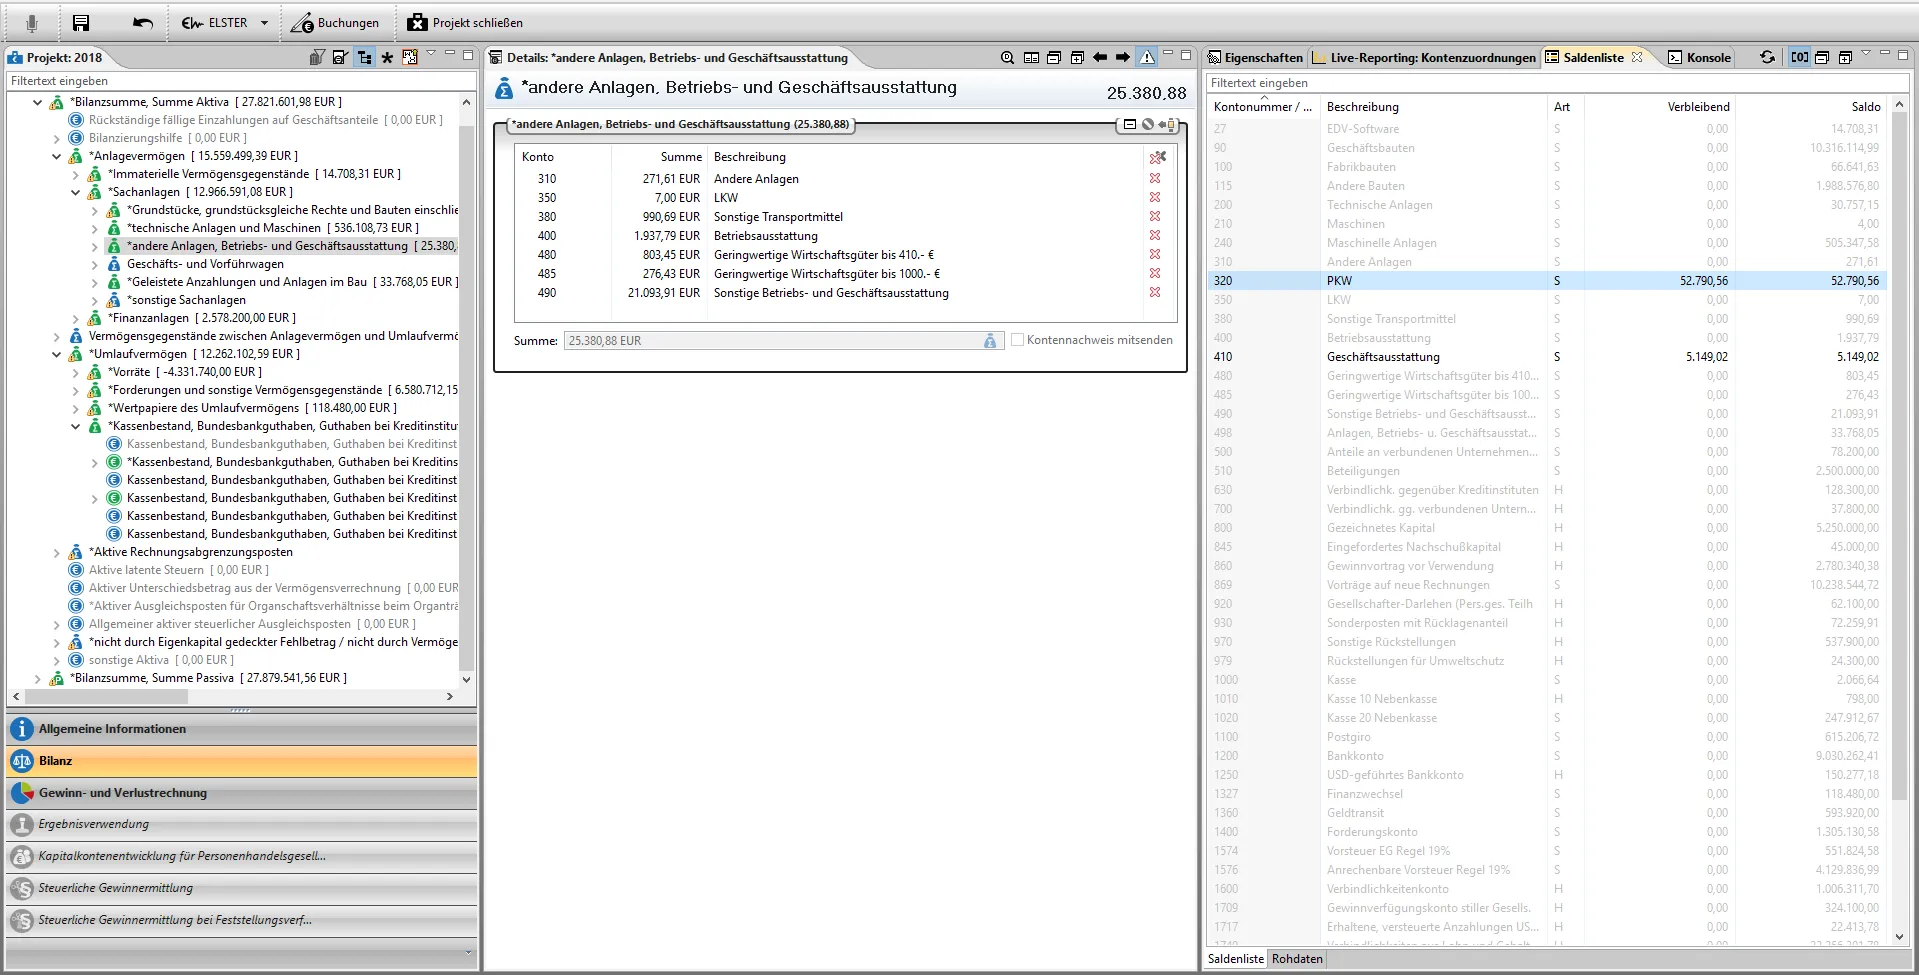Toggle the tree hierarchy view in Projekt panel
The height and width of the screenshot is (975, 1919).
coord(365,57)
